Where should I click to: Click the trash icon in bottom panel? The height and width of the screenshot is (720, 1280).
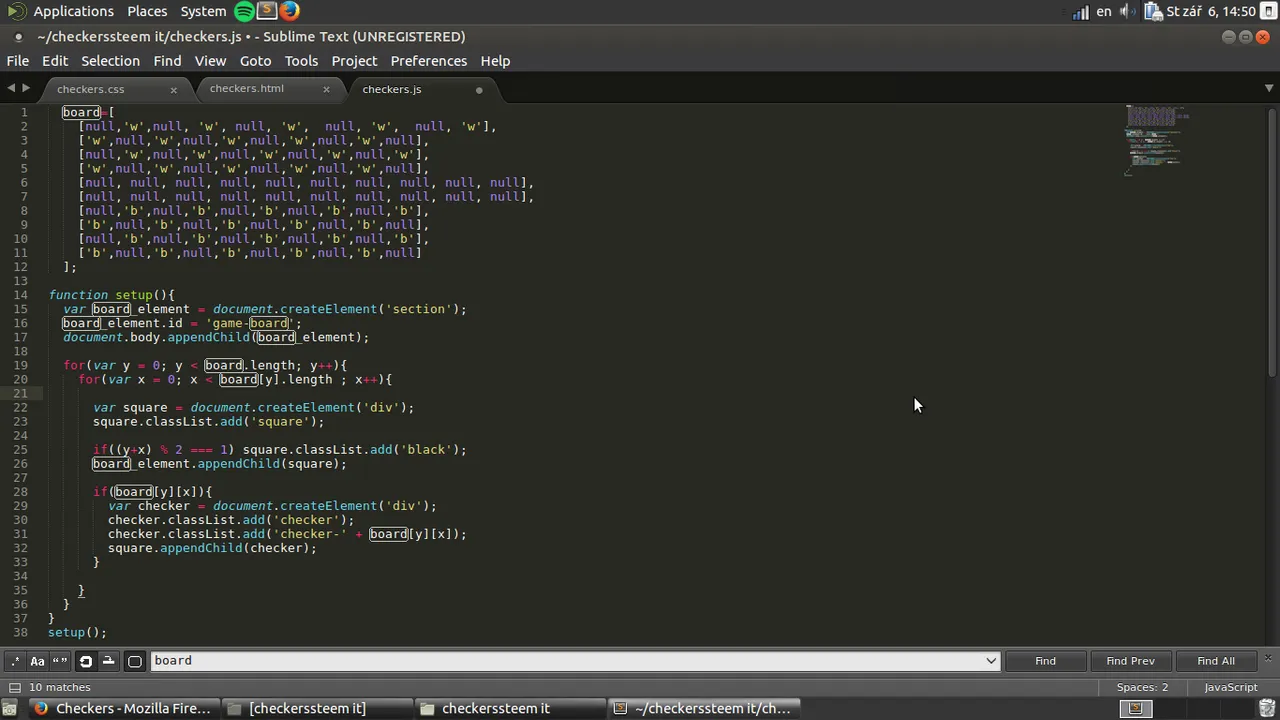pyautogui.click(x=1268, y=709)
